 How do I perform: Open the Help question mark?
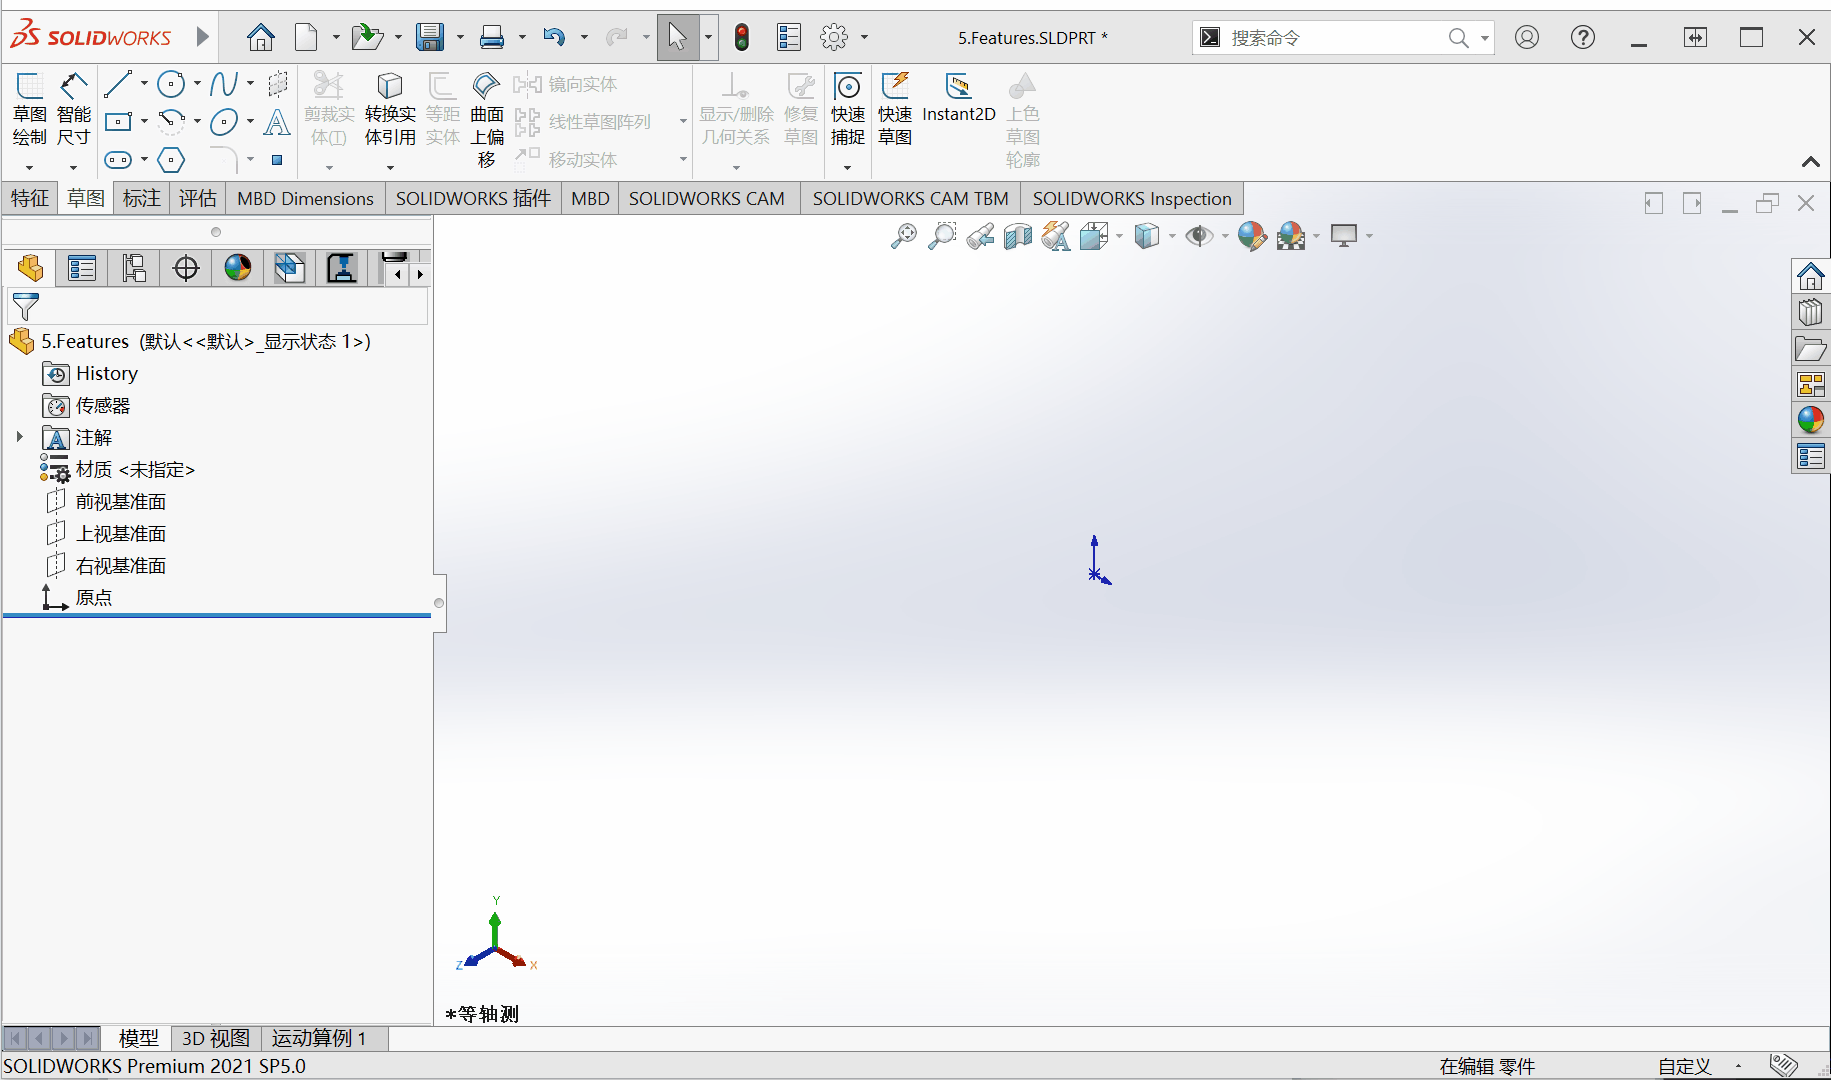tap(1582, 38)
